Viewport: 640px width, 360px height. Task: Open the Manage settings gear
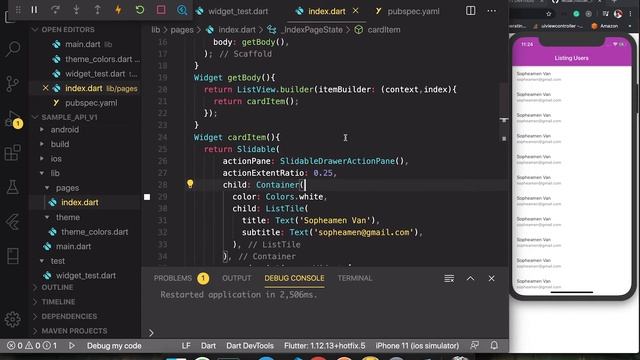point(13,319)
